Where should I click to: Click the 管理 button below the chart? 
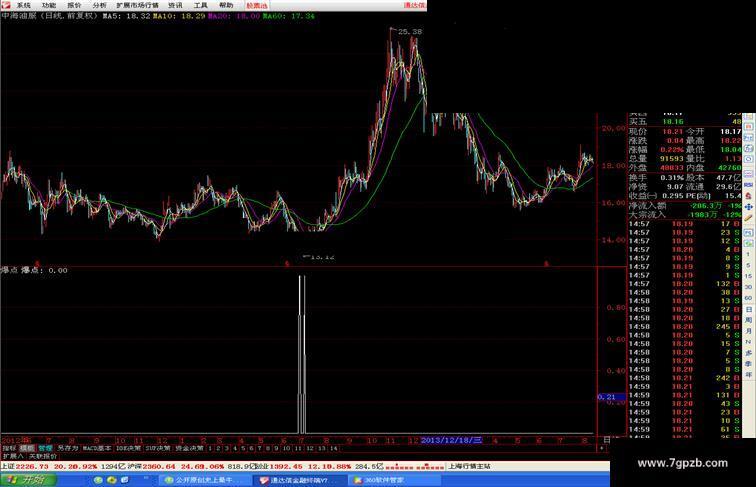pos(45,448)
